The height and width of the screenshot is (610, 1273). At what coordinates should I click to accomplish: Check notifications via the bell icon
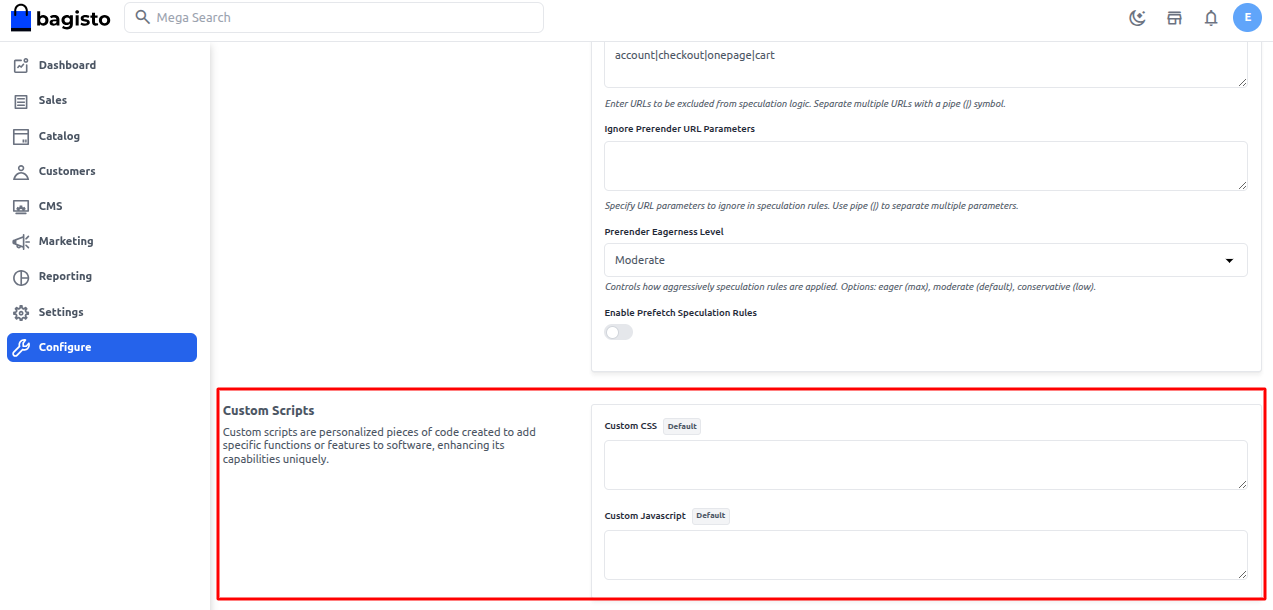[x=1210, y=17]
